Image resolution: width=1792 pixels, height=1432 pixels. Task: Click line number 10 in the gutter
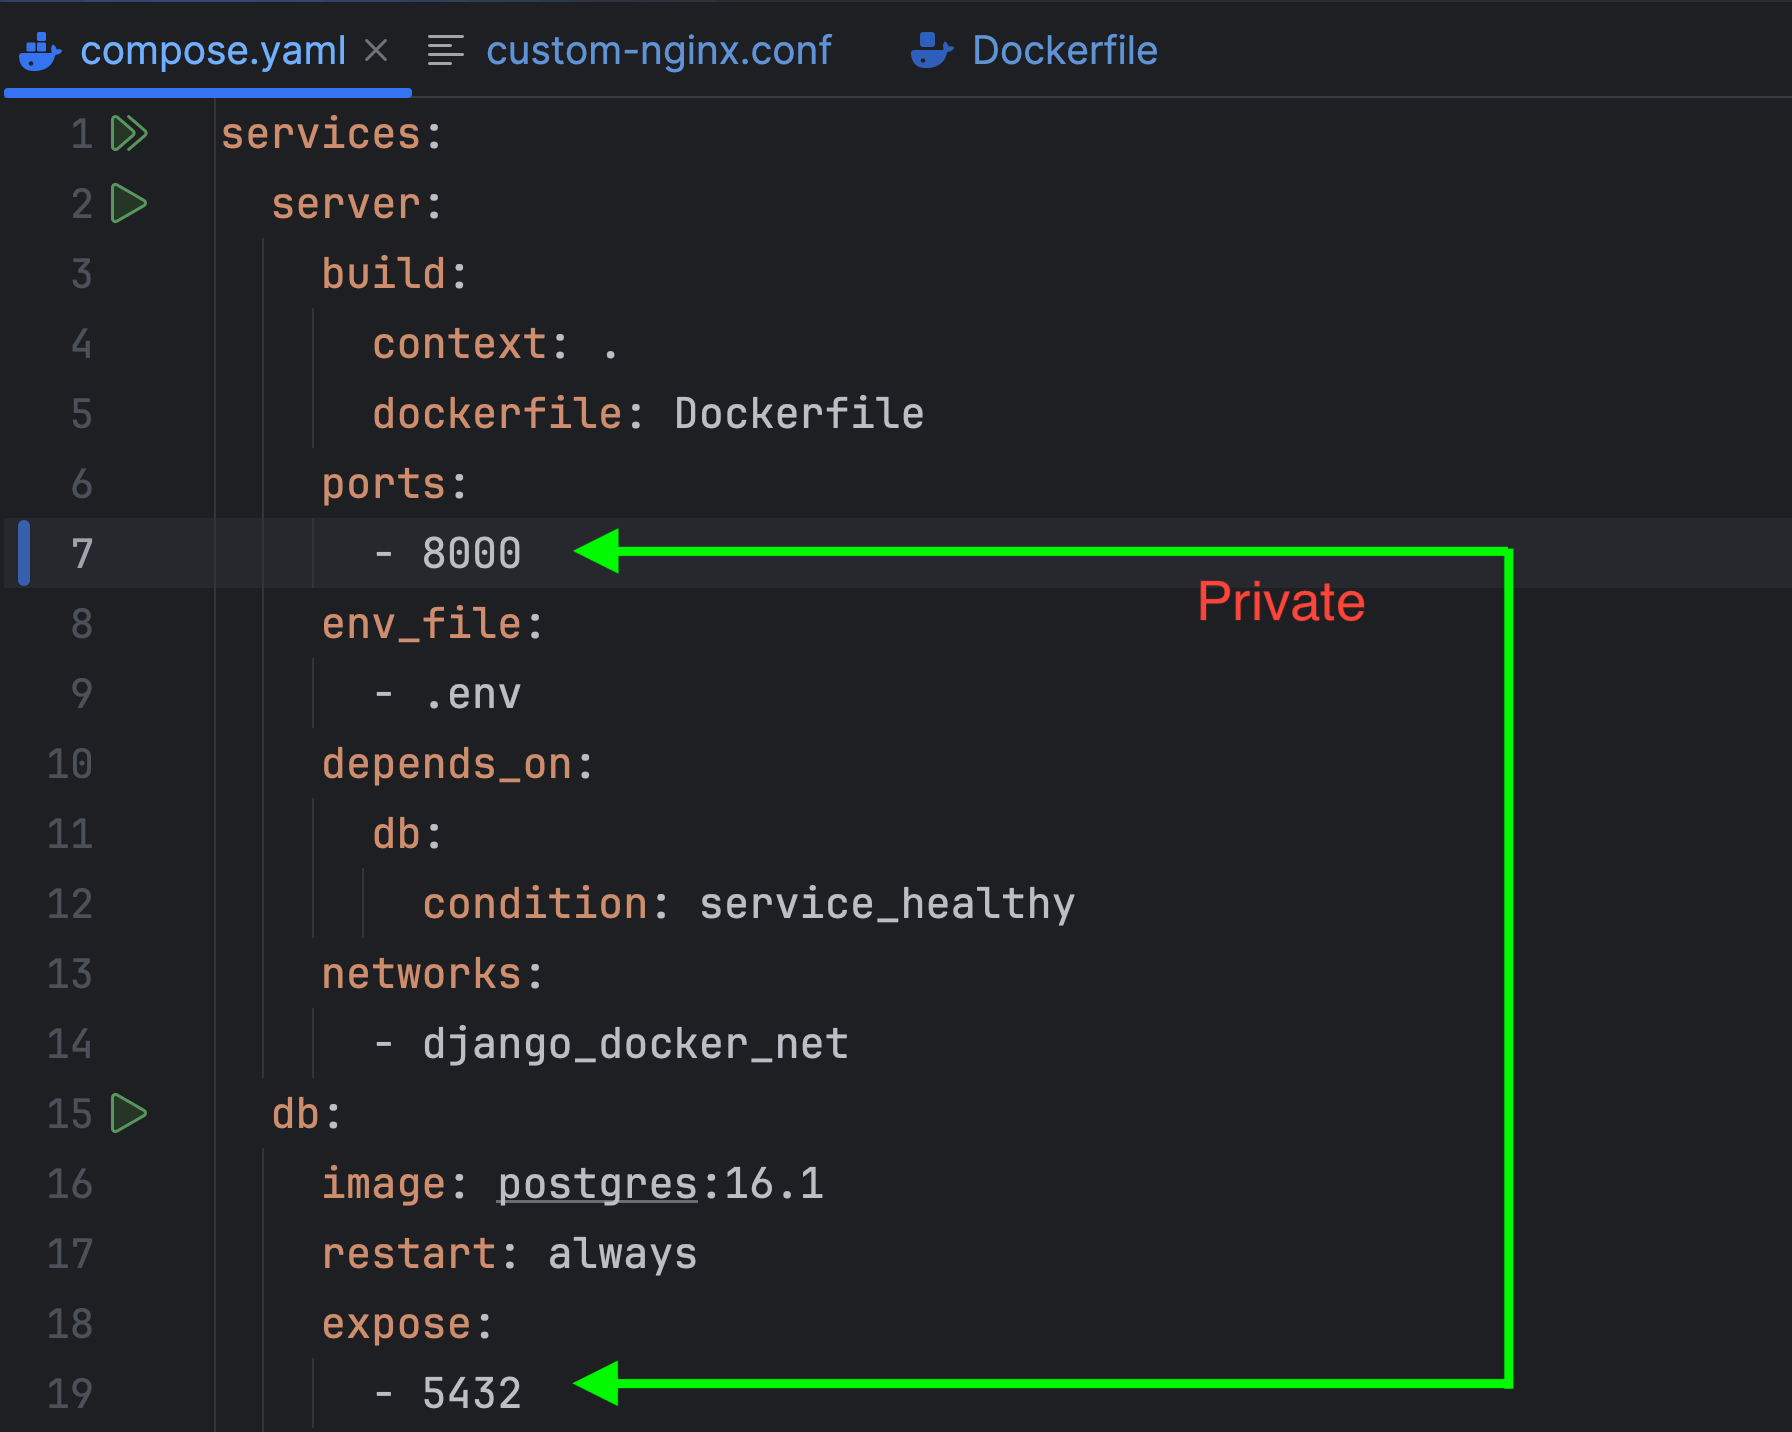(69, 764)
